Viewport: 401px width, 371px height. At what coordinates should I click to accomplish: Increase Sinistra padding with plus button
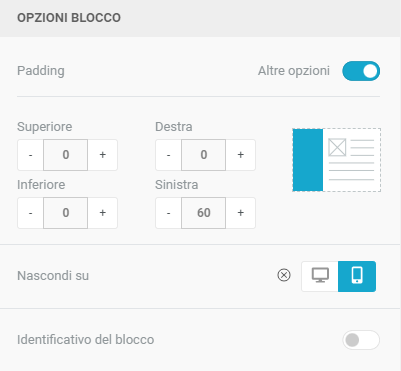click(x=241, y=213)
